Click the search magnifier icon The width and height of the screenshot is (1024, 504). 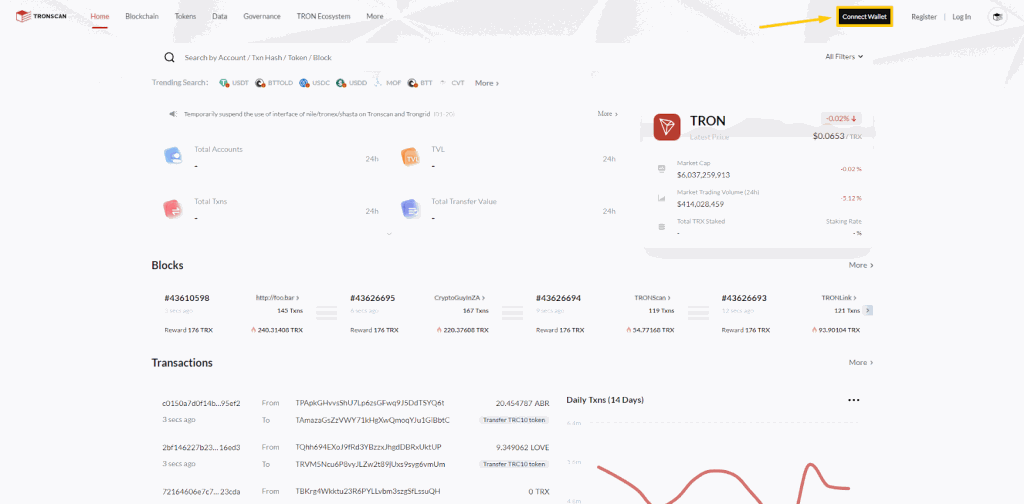[x=169, y=57]
